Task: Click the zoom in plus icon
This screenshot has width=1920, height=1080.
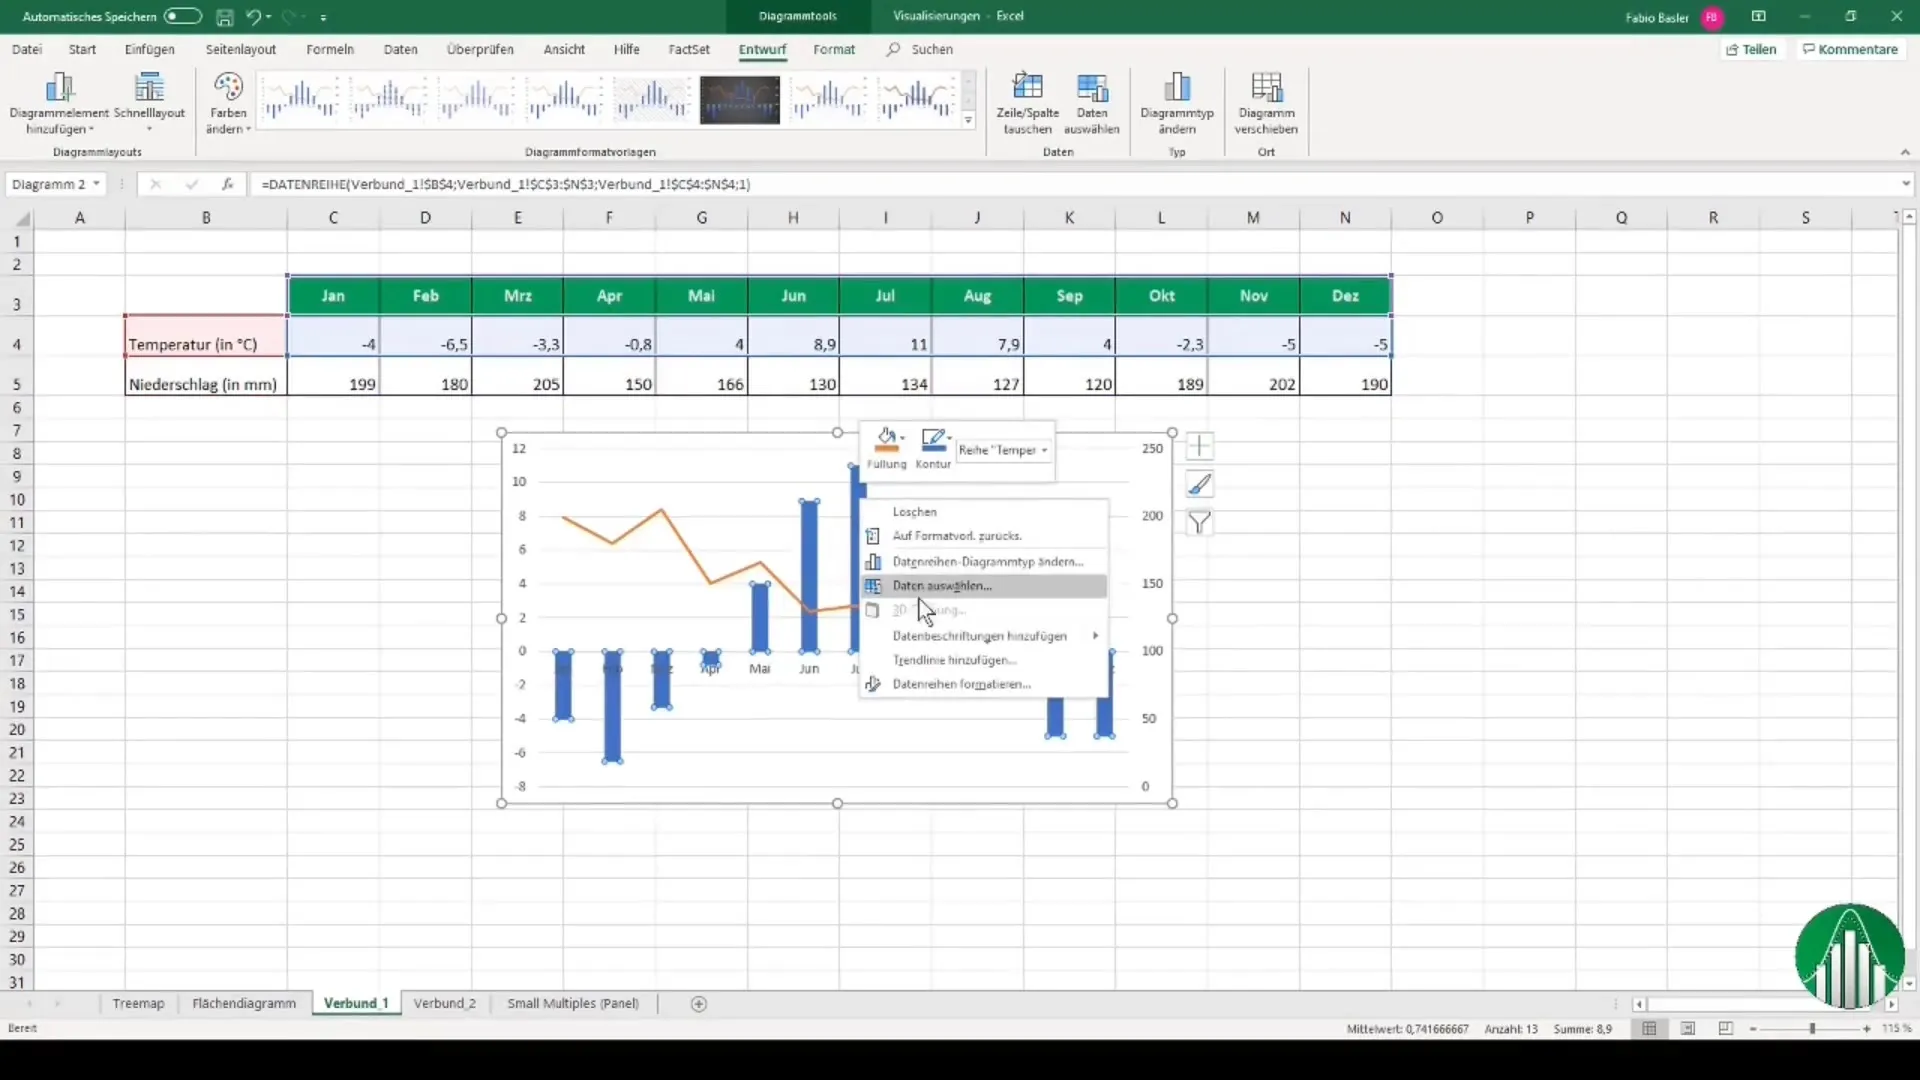Action: (x=1867, y=1029)
